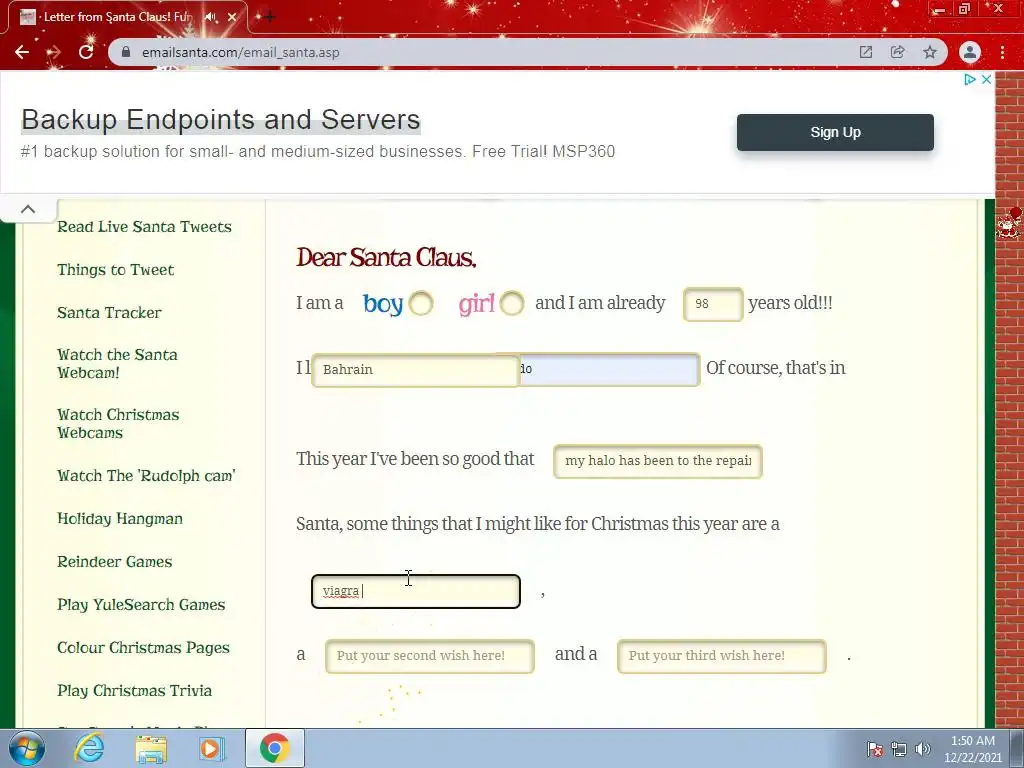Mute tab via speaker icon
Screen dimensions: 1024x768
(x=210, y=17)
